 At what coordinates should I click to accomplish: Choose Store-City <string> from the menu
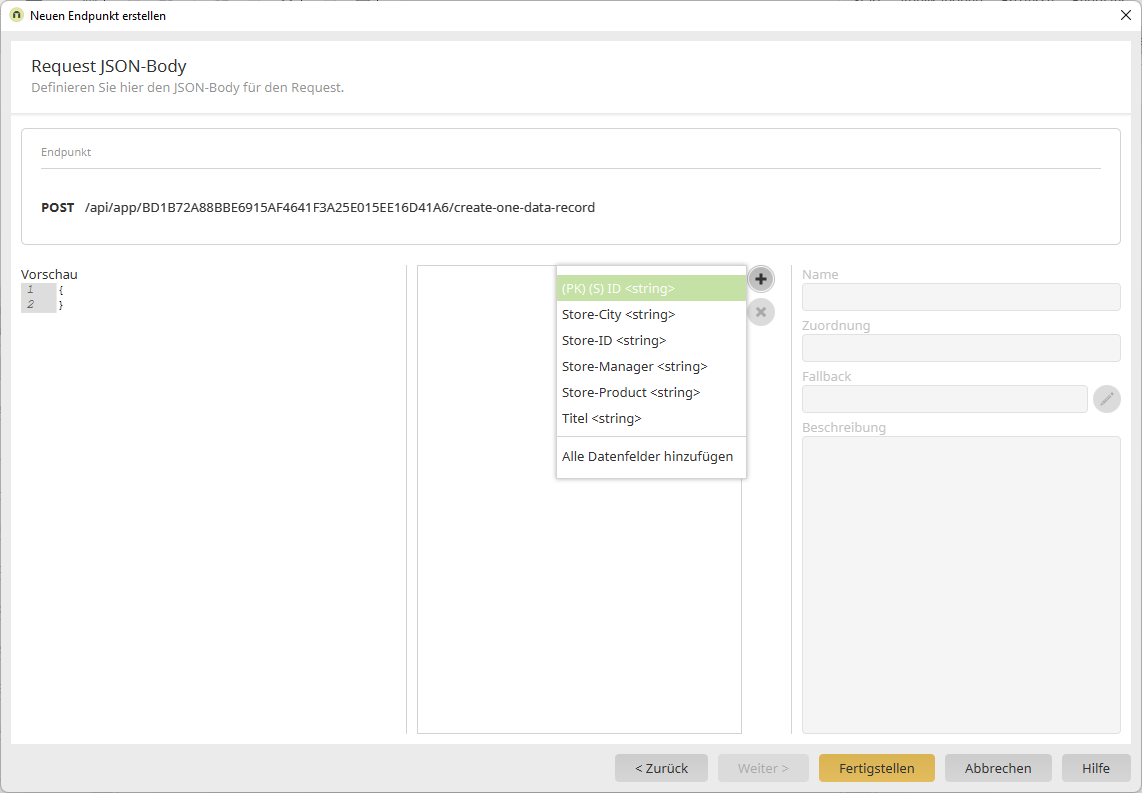pos(651,315)
